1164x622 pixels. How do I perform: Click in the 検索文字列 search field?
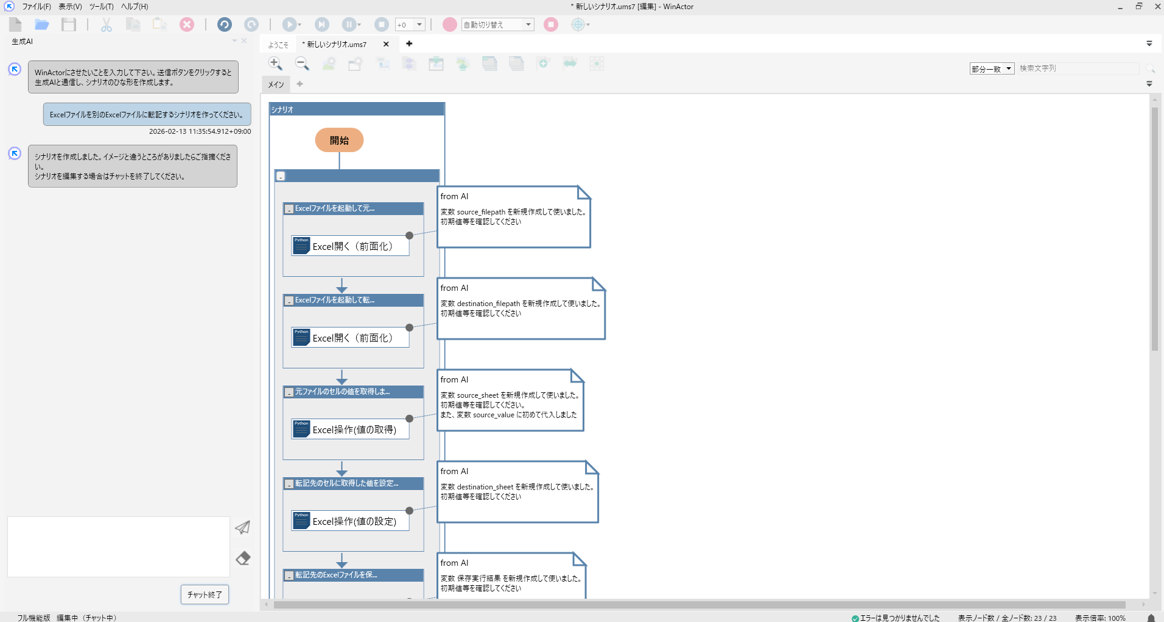point(1075,69)
